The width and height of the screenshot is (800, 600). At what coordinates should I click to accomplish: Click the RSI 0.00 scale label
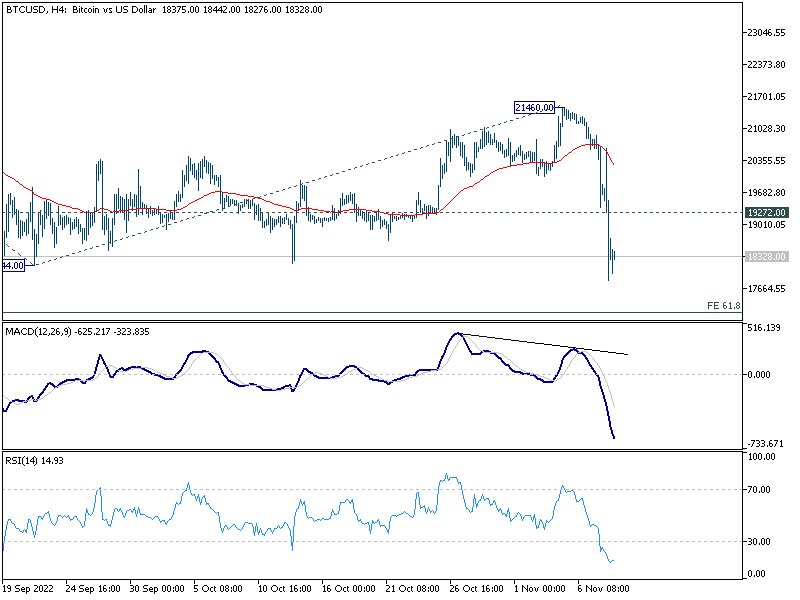tap(756, 574)
